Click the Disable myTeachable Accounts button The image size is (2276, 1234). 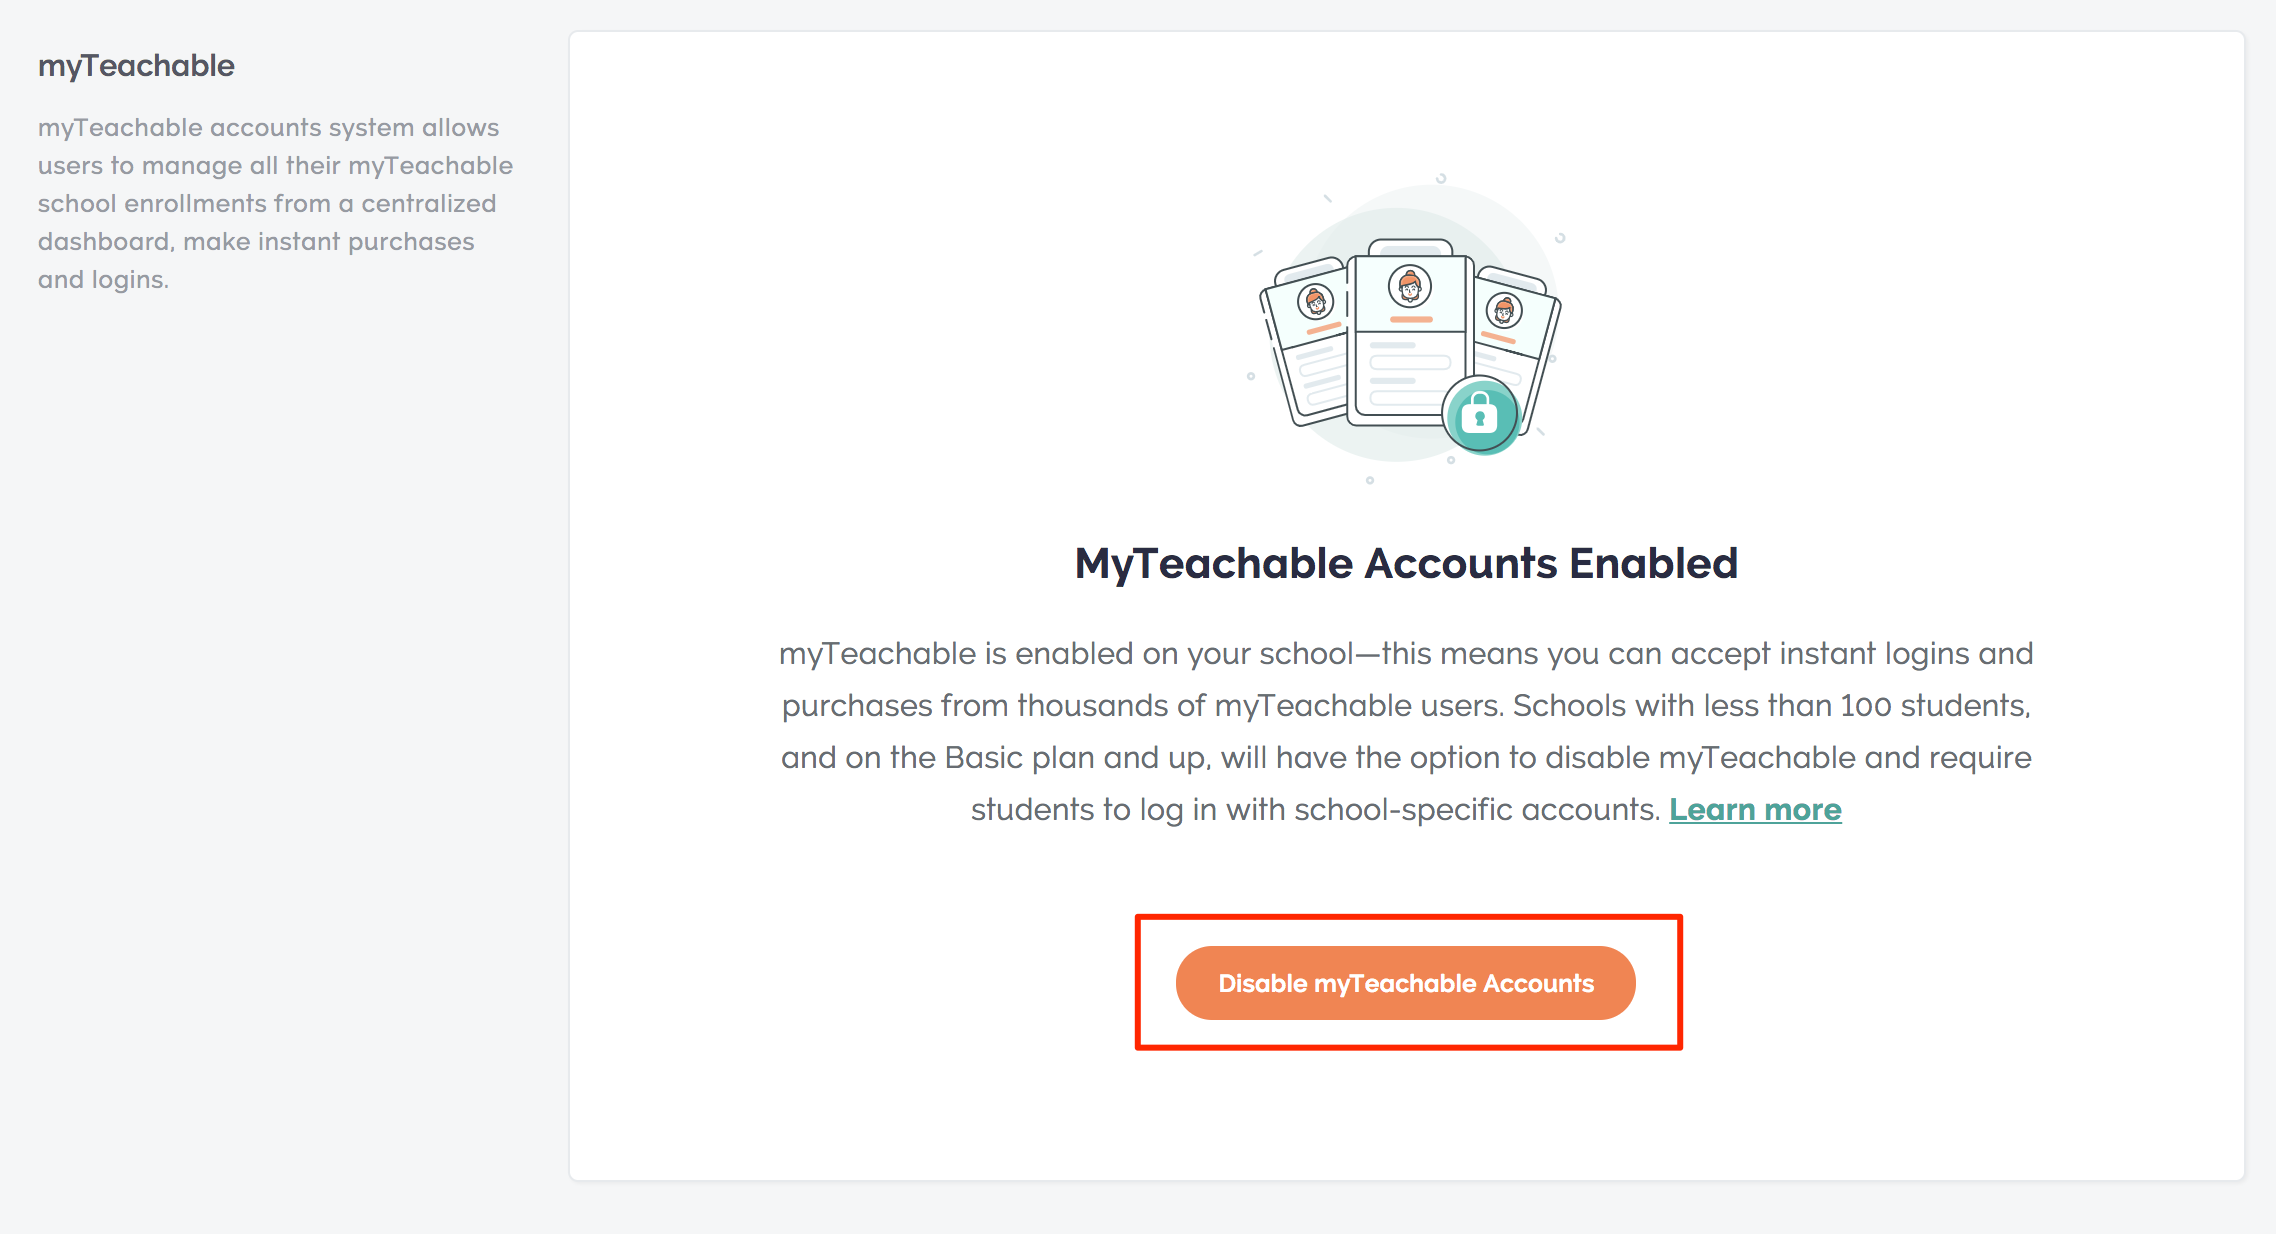tap(1405, 983)
